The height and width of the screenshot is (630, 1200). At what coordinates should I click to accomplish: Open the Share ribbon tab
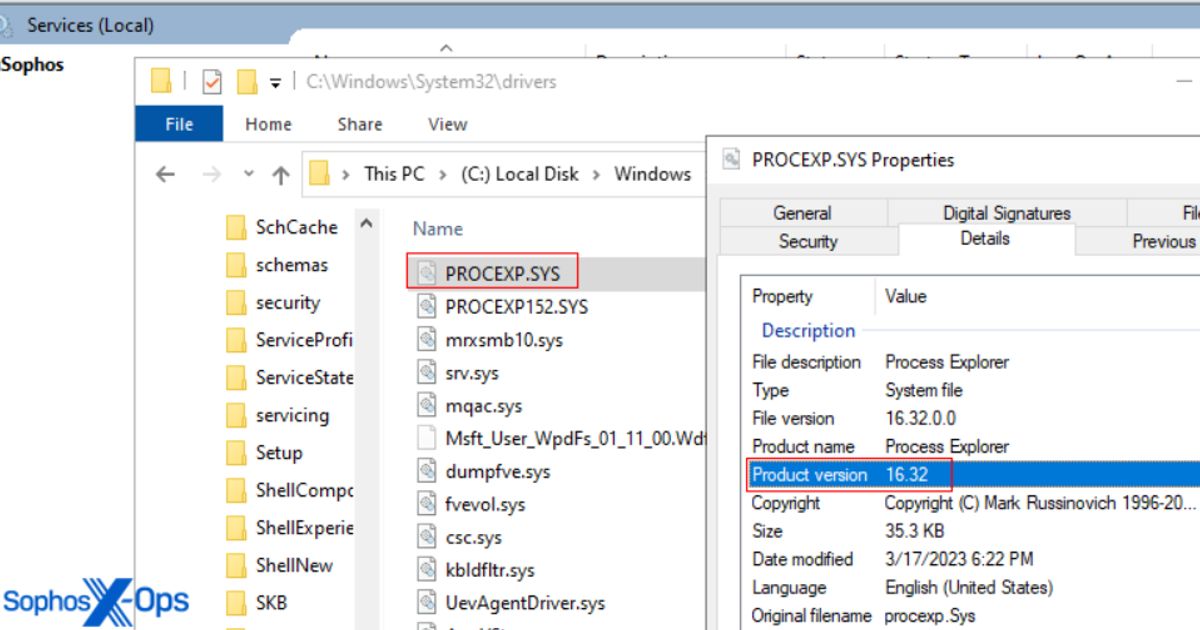click(x=360, y=124)
